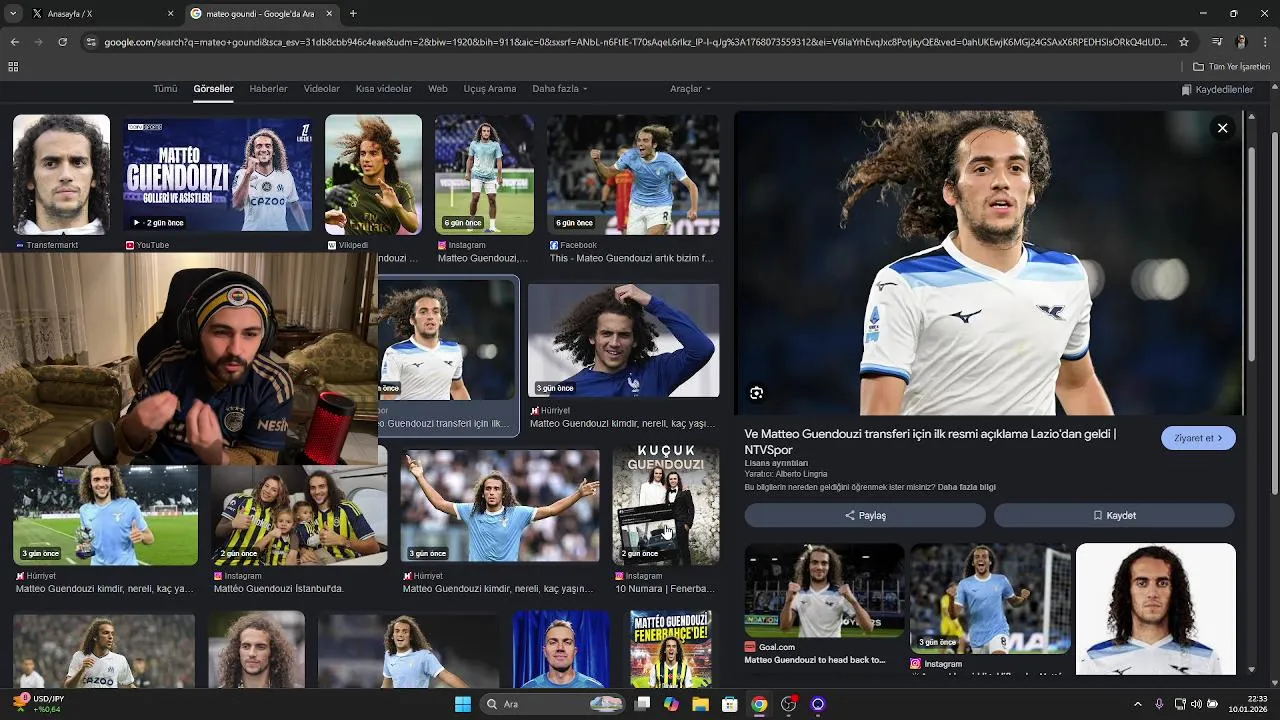This screenshot has width=1280, height=720.
Task: Close the Anasayfa / X tab
Action: [x=170, y=14]
